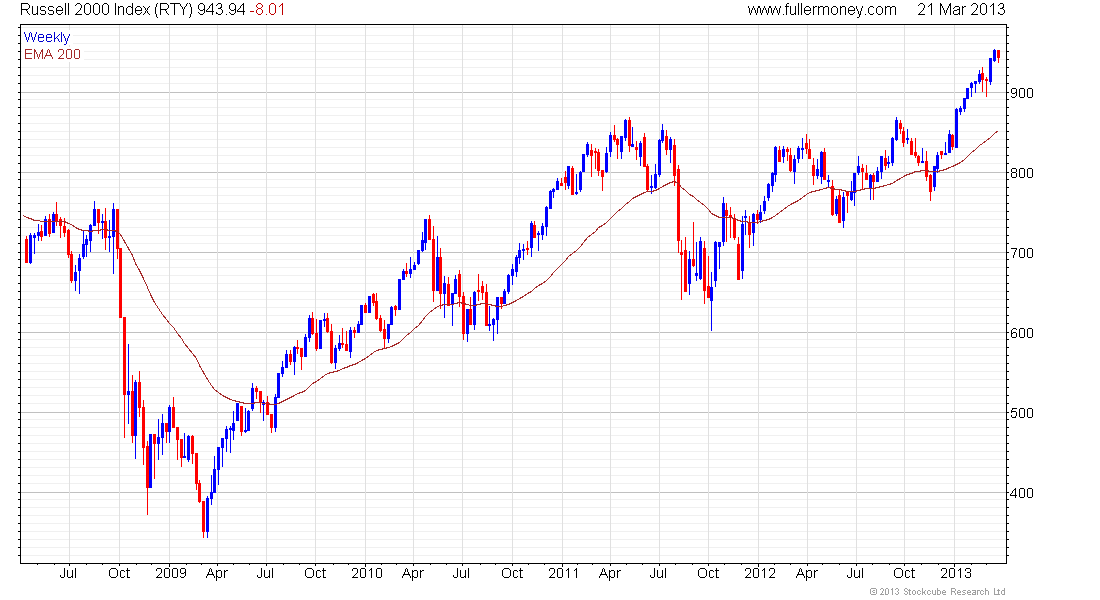The height and width of the screenshot is (600, 1100).
Task: Click the 2013 year axis label
Action: (955, 573)
